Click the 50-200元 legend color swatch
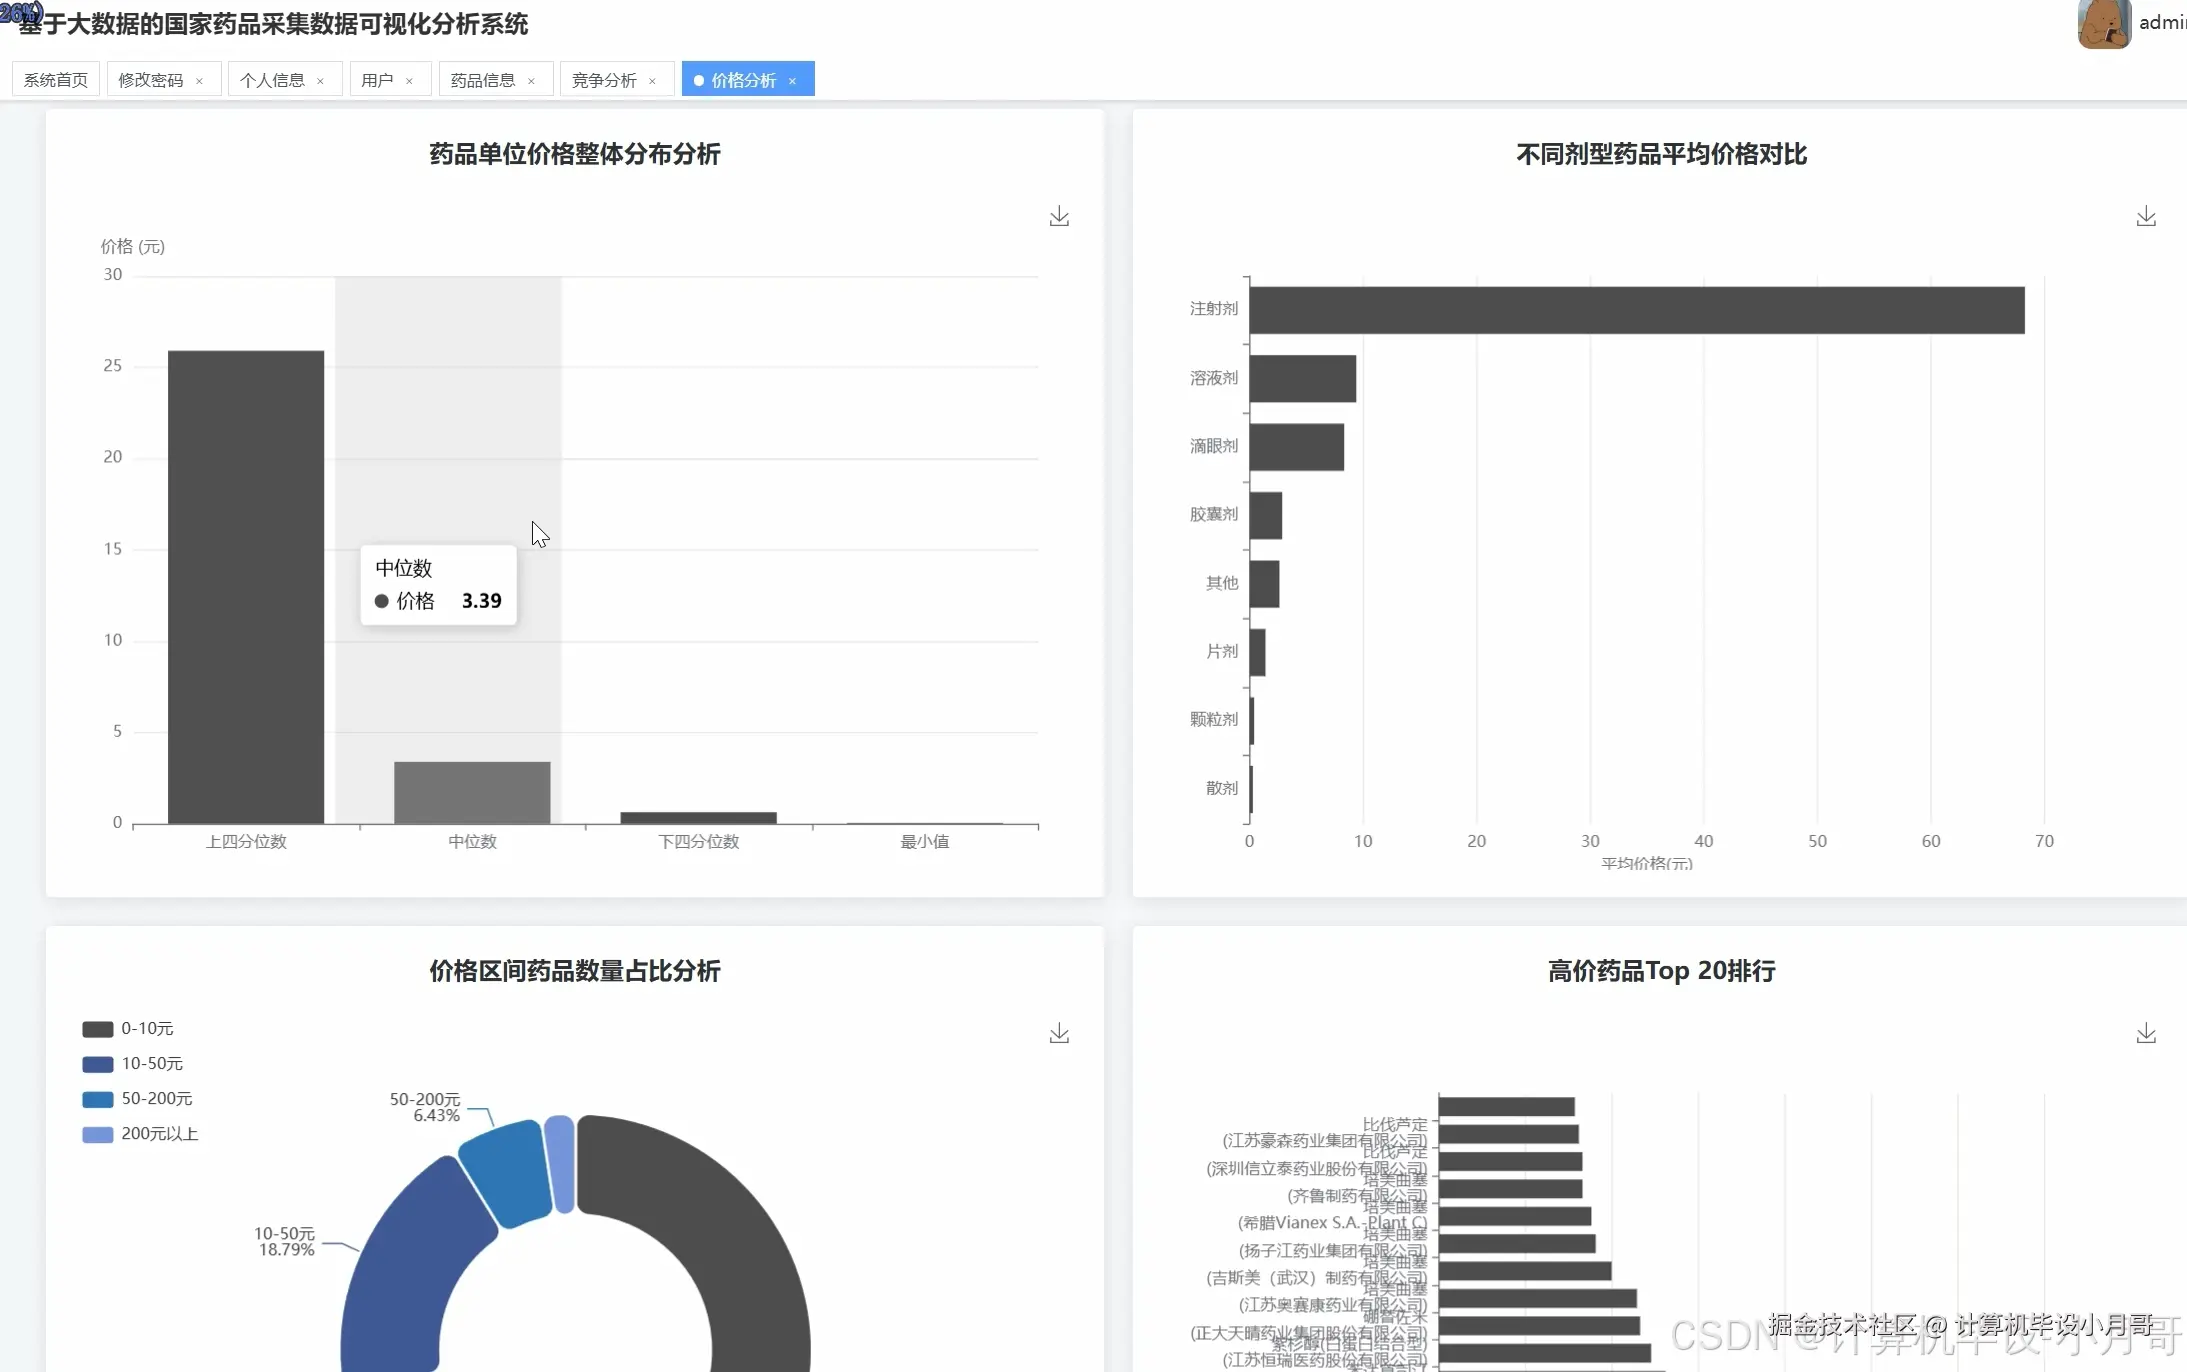The image size is (2187, 1372). pos(97,1099)
